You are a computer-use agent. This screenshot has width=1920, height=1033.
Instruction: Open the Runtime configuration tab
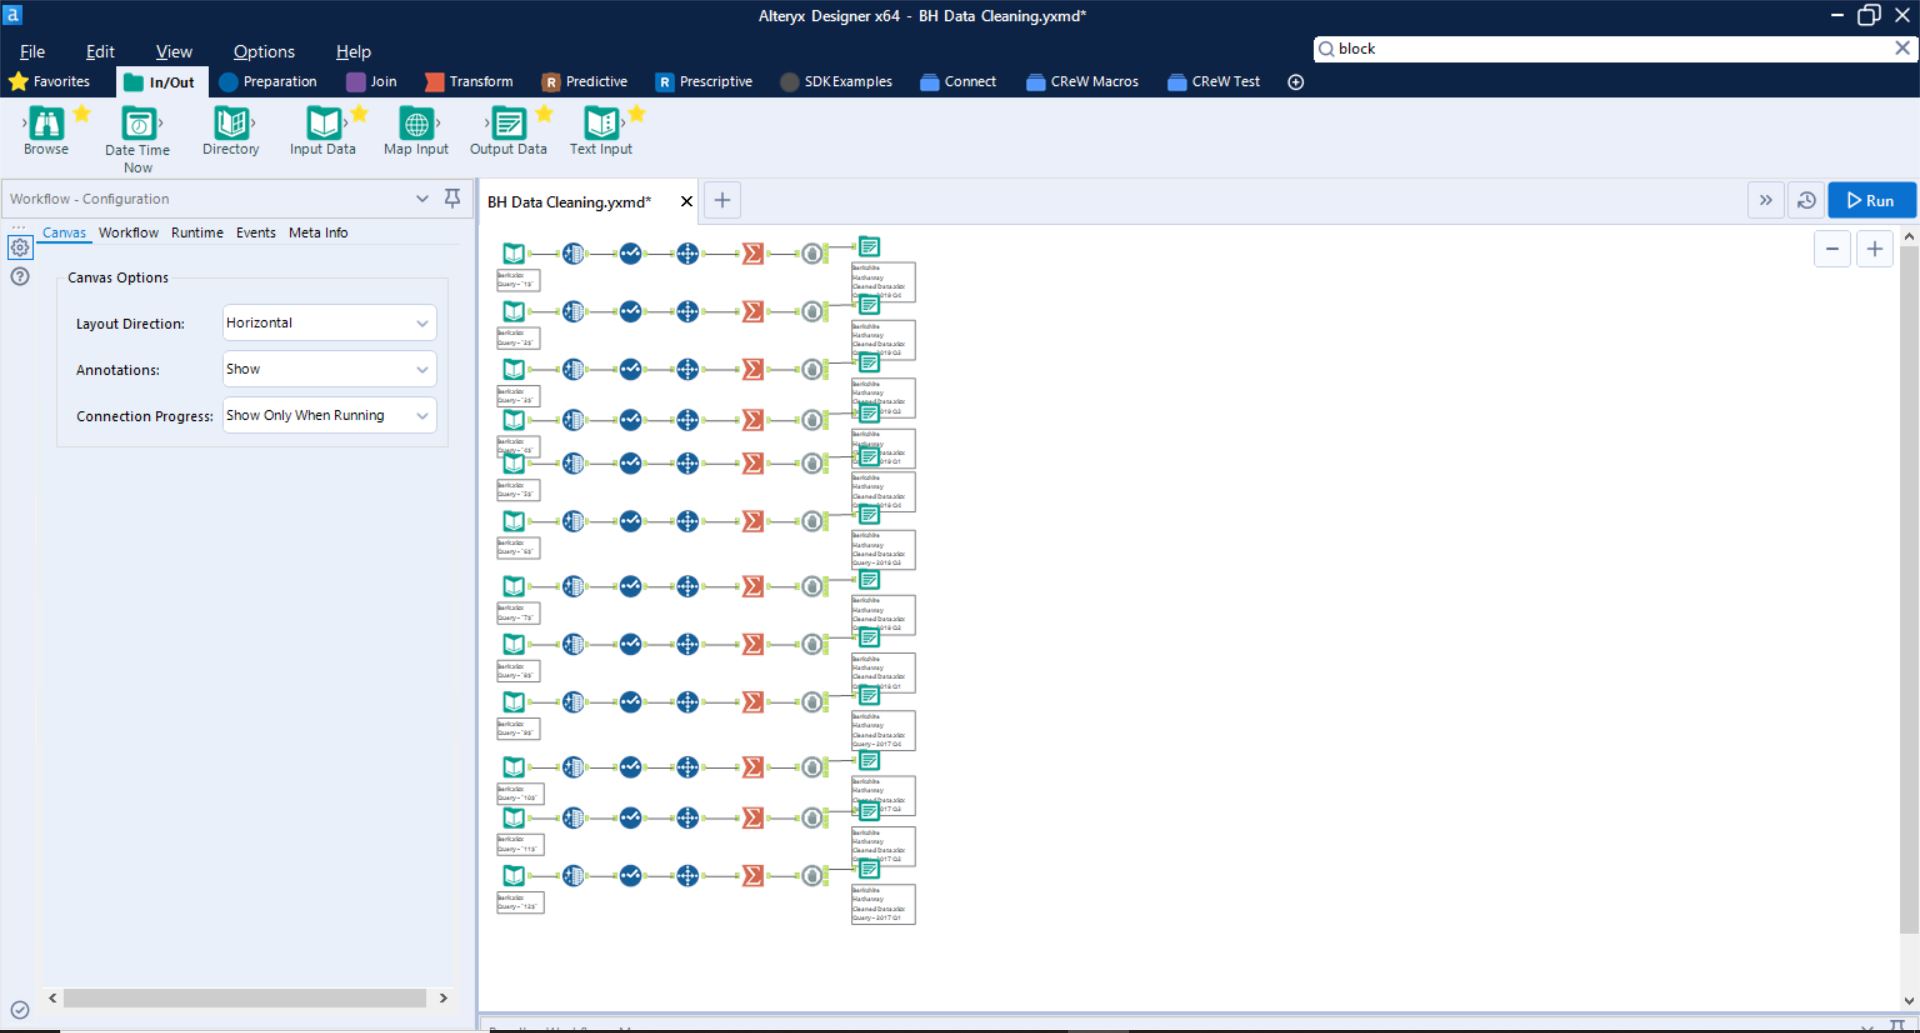[x=197, y=232]
